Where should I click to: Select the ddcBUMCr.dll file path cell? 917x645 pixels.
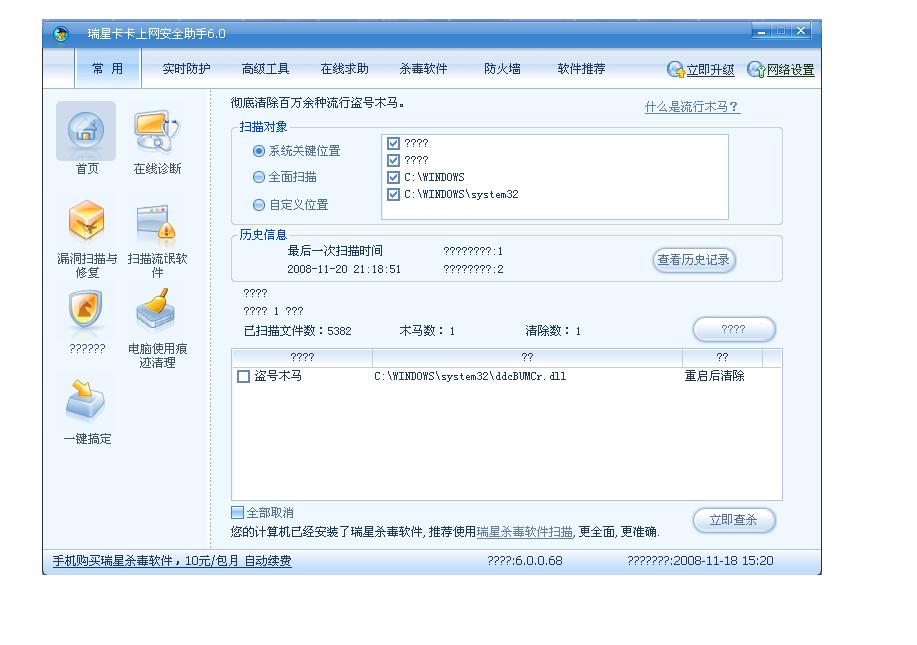pyautogui.click(x=470, y=377)
